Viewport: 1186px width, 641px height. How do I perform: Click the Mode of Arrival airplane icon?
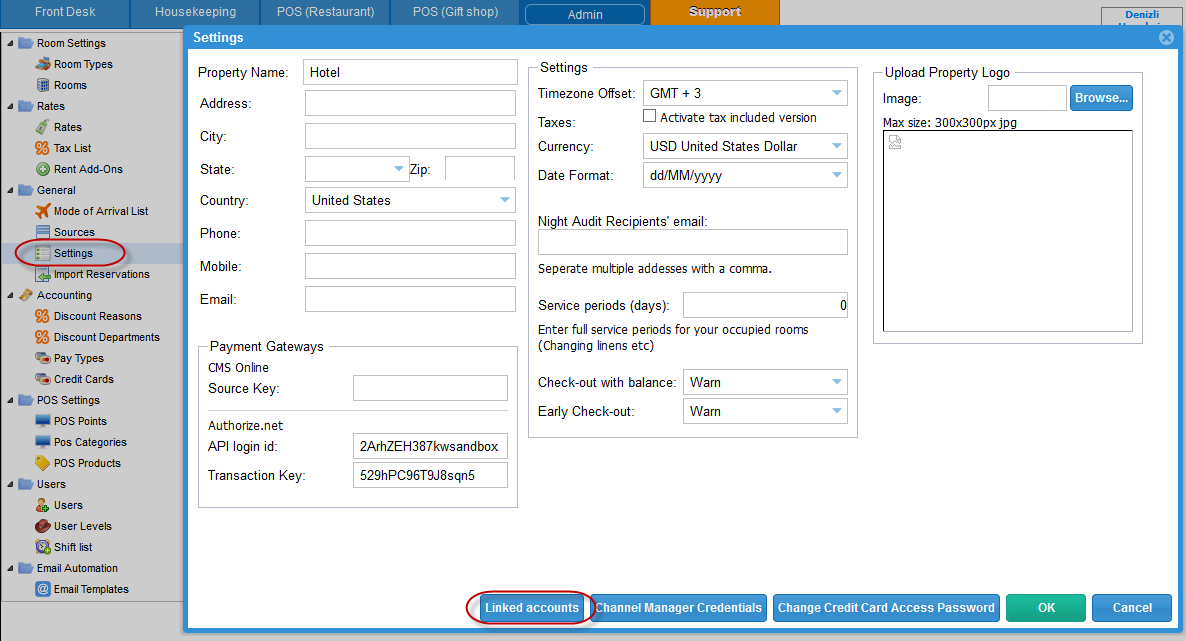coord(43,211)
